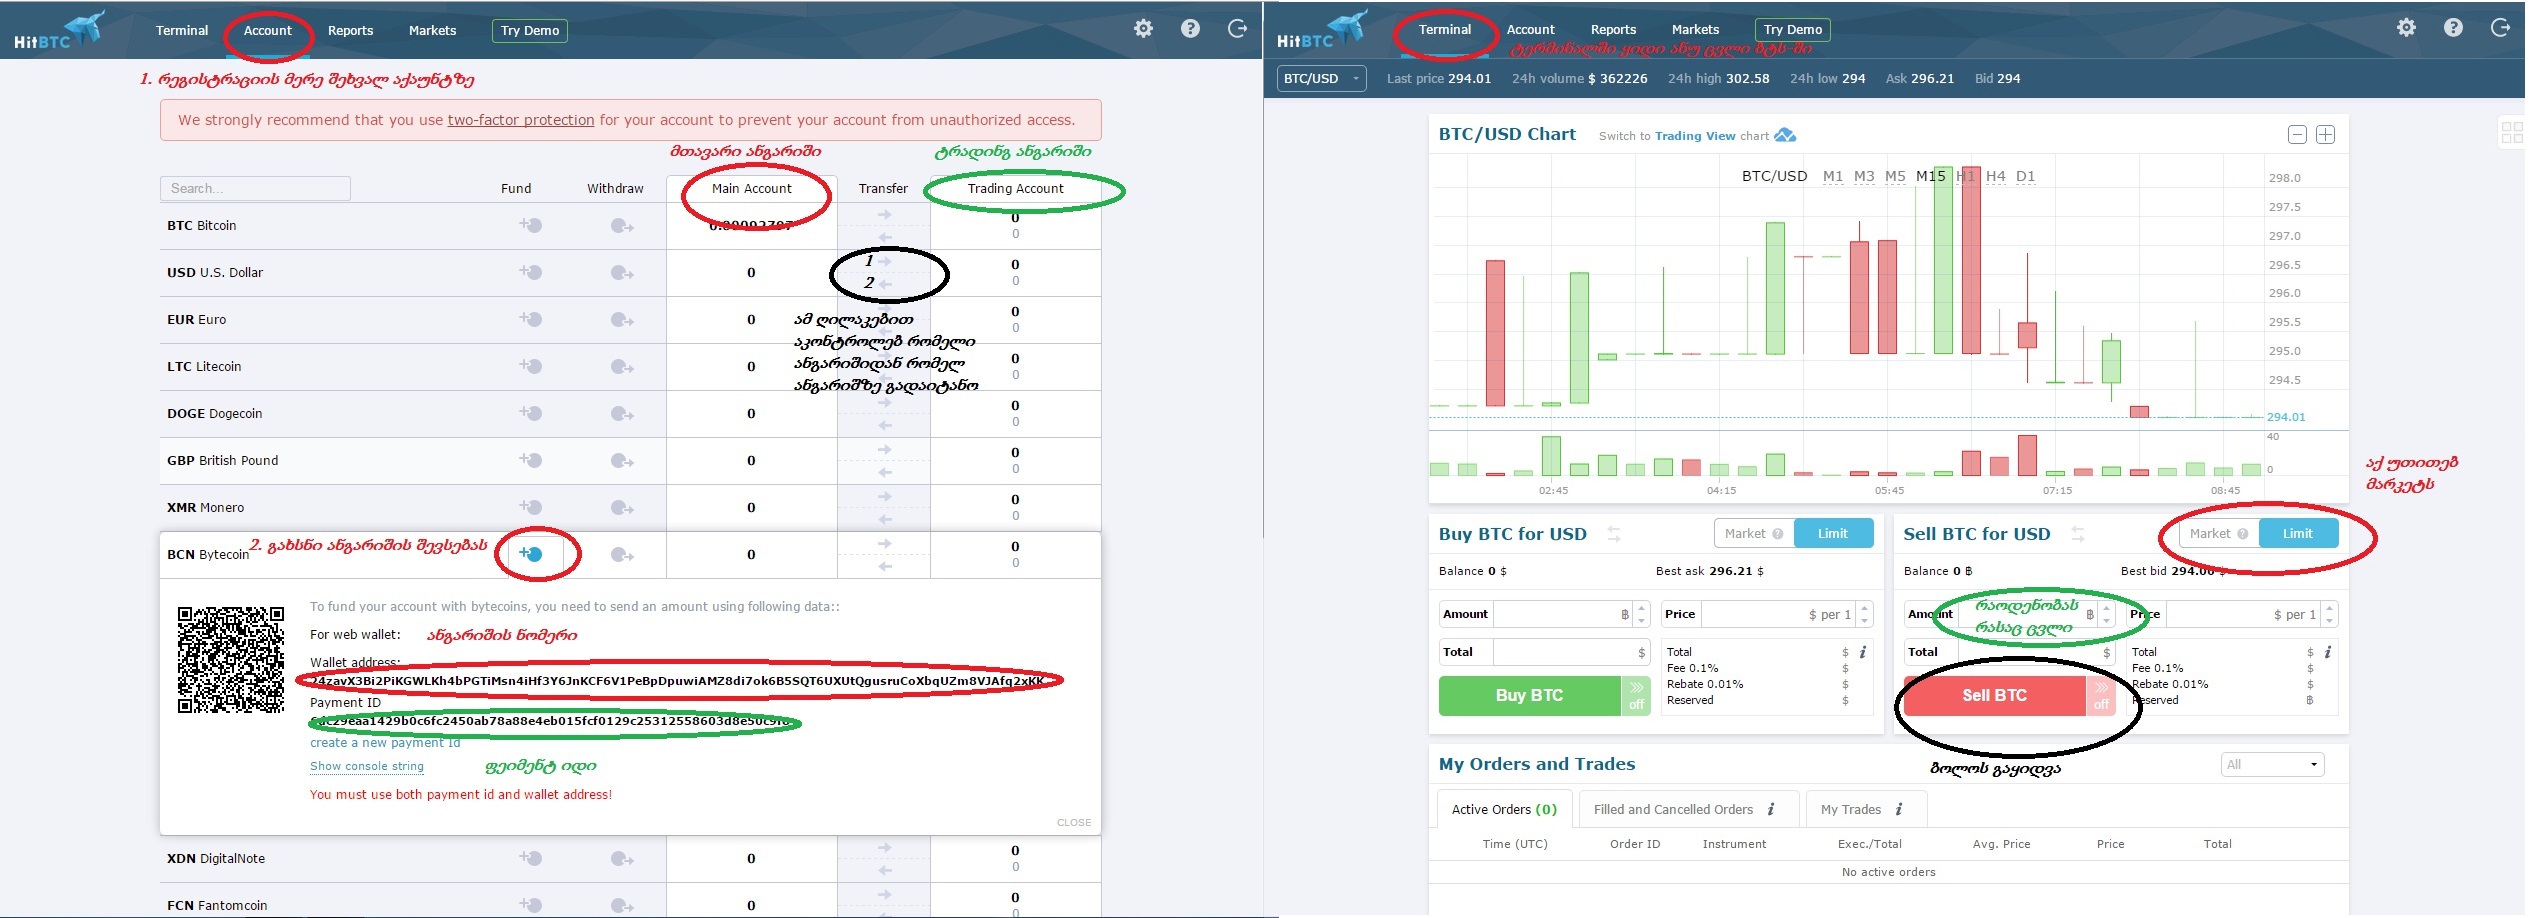Toggle quick-buy off switch beside Buy BTC

[1636, 696]
